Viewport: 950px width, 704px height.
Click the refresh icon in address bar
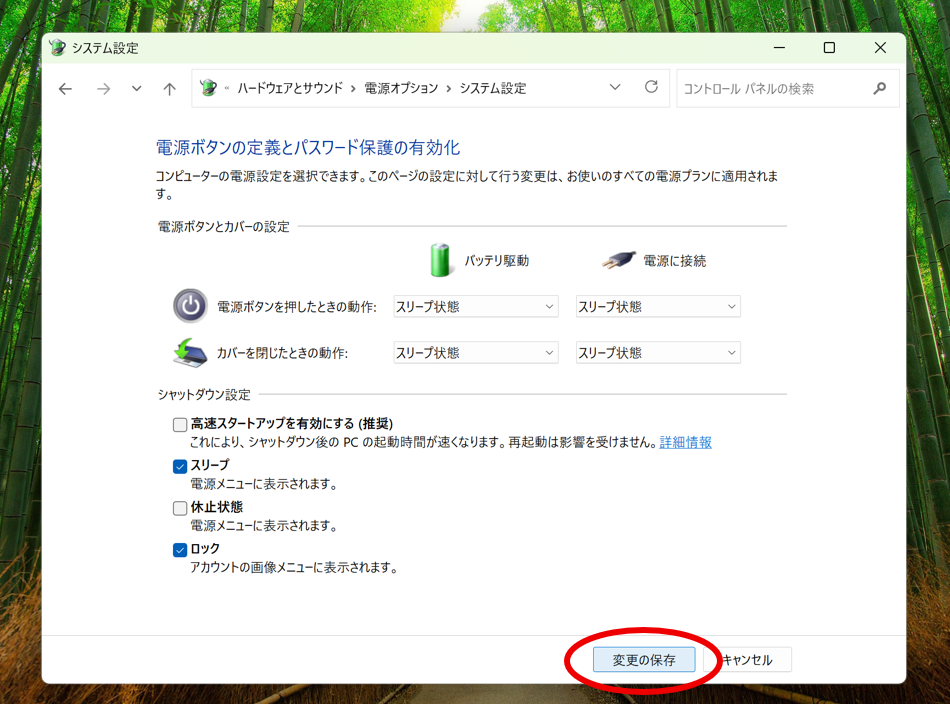[x=651, y=88]
